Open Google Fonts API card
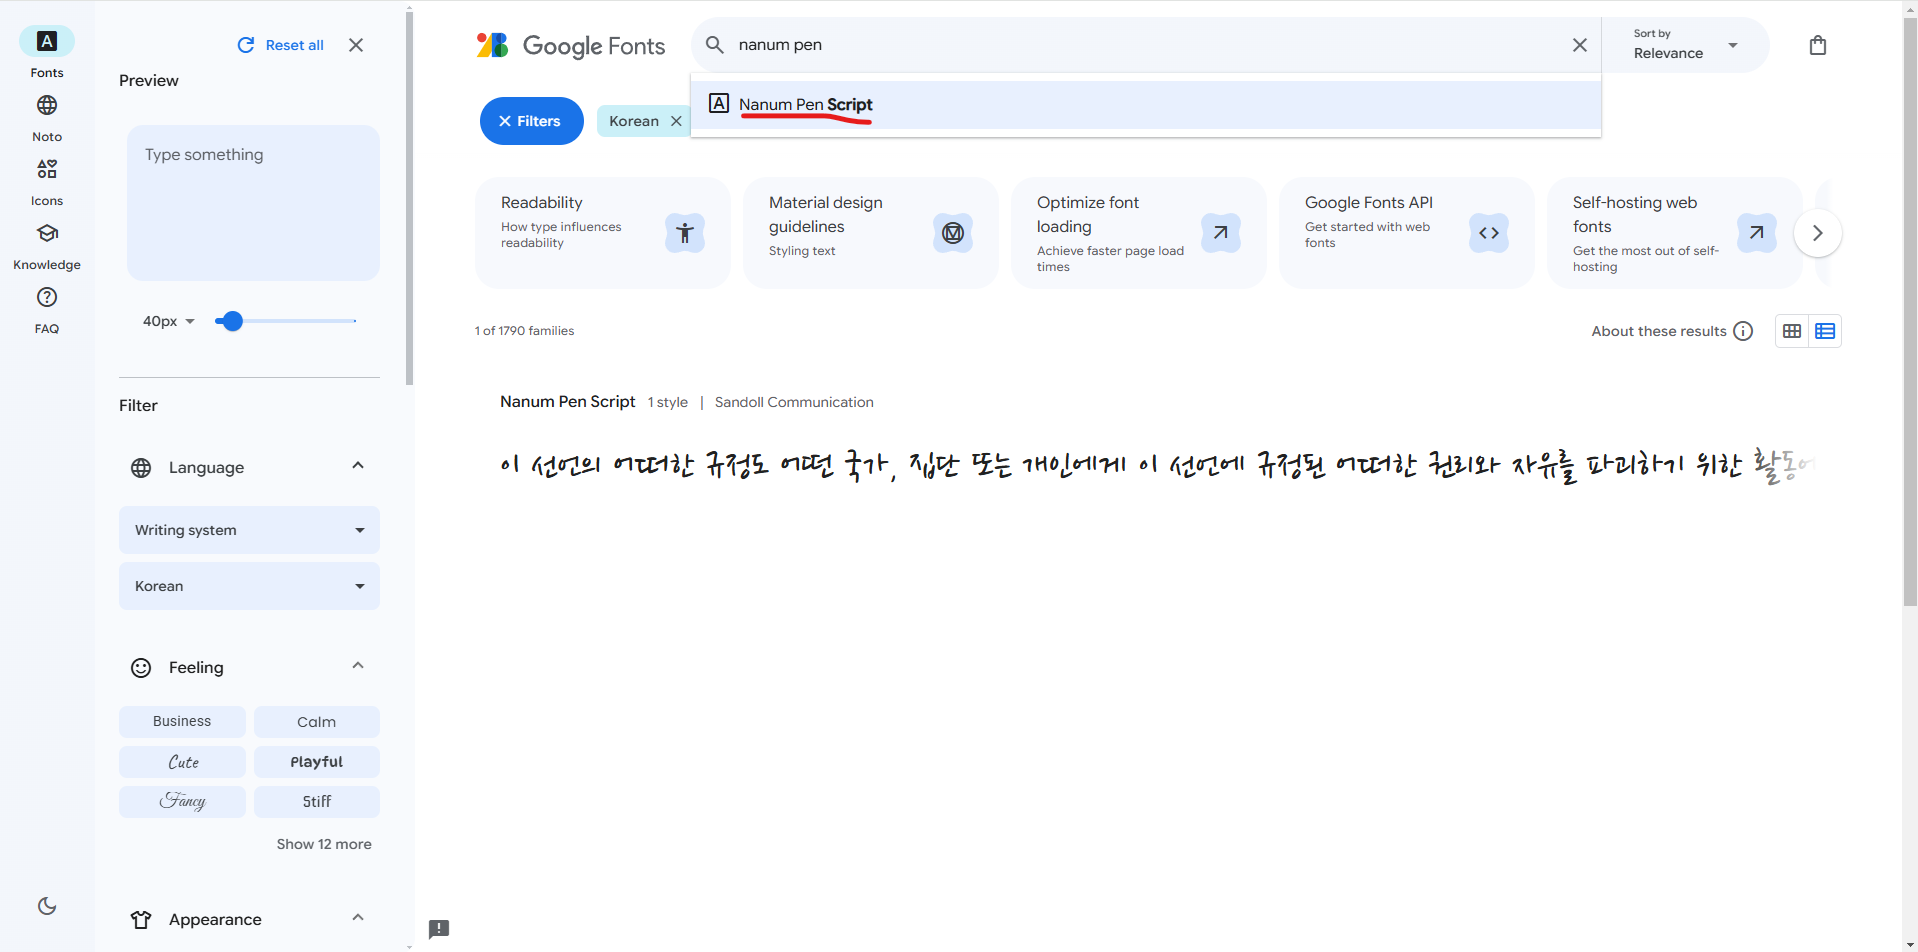The height and width of the screenshot is (952, 1918). 1407,233
